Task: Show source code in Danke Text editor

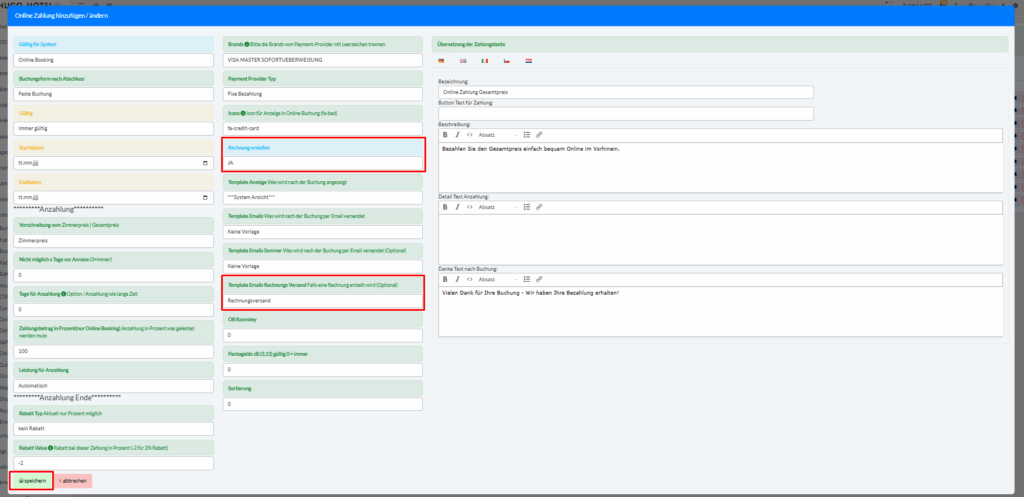Action: tap(470, 279)
